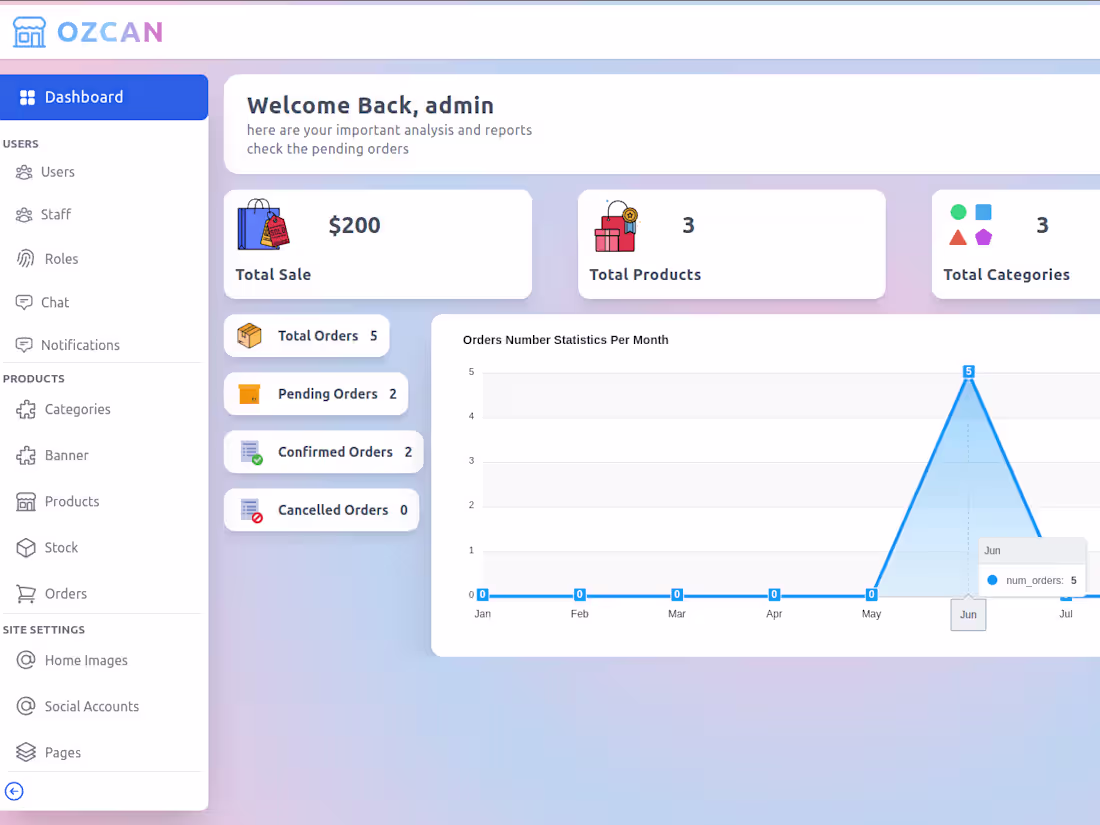Click the Cancelled Orders button
Screen dimensions: 1100x825
coord(321,509)
